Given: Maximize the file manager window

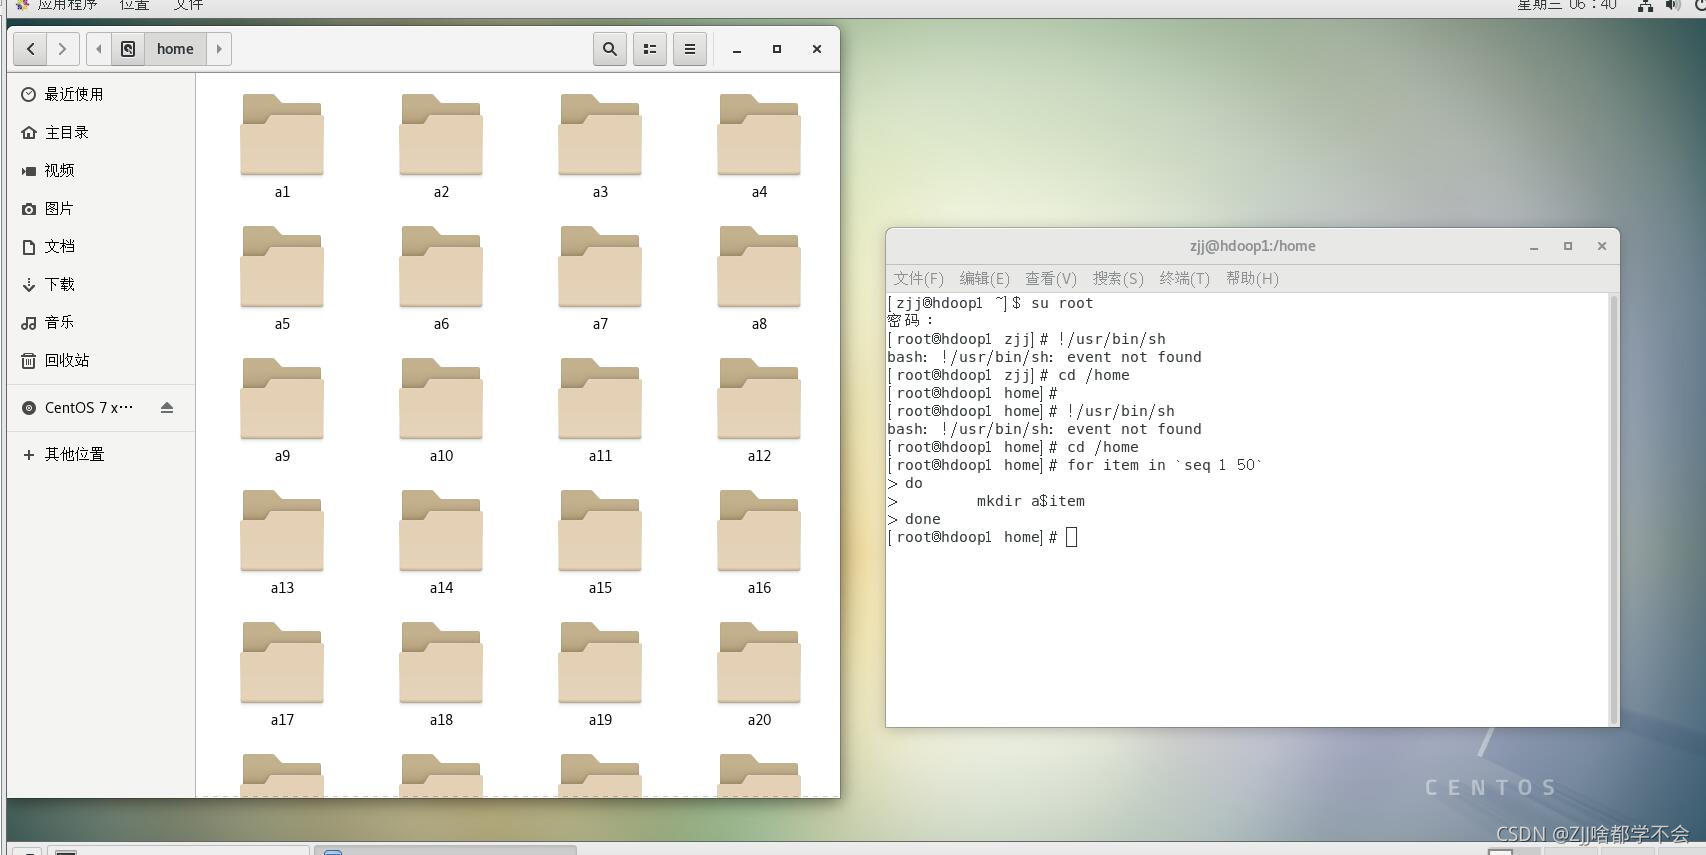Looking at the screenshot, I should (777, 49).
